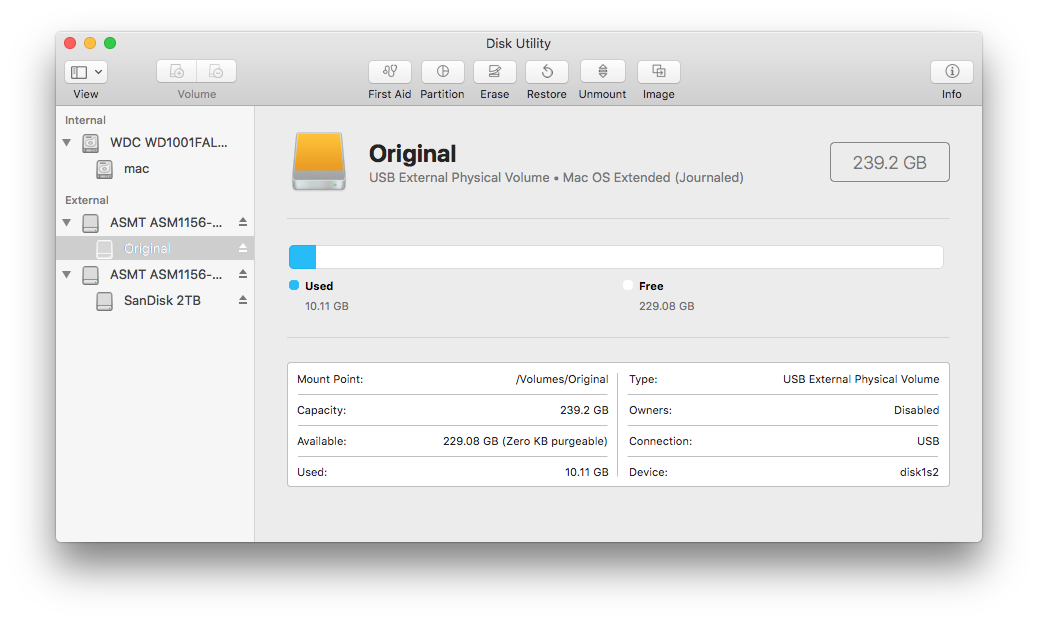Click the Add Volume icon
1038x622 pixels.
177,71
